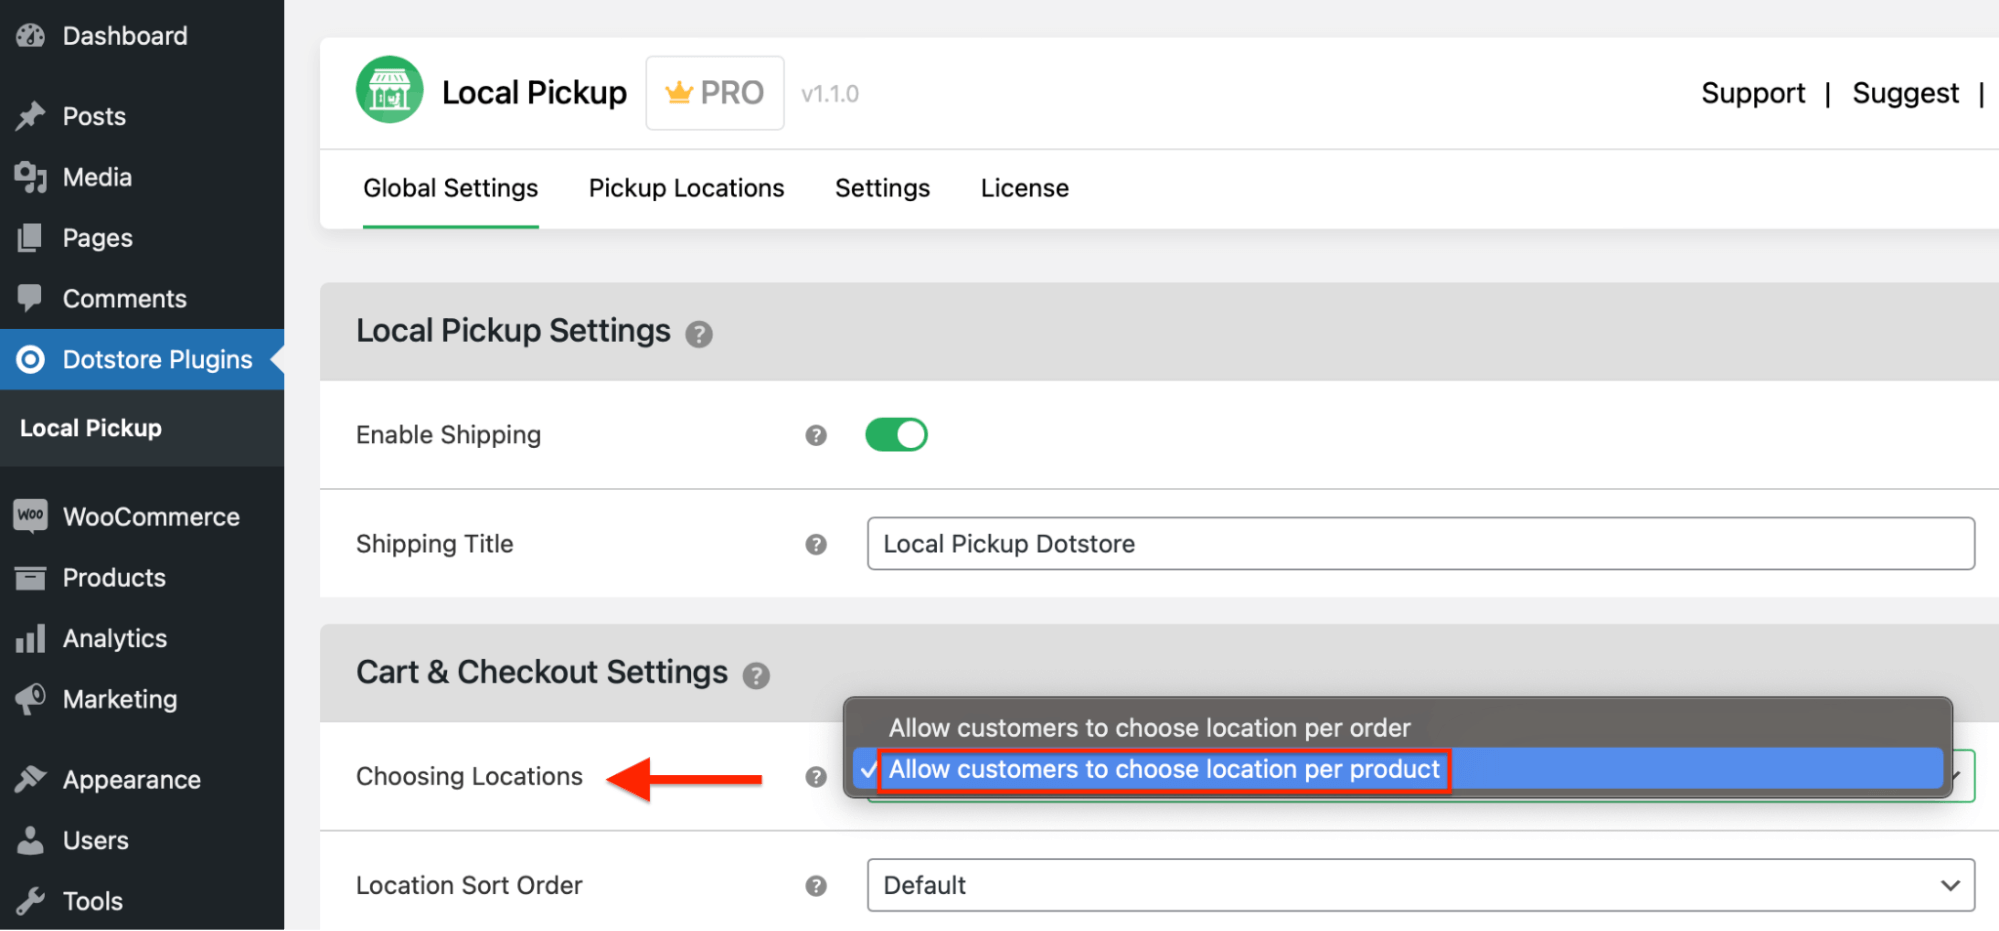Open Appearance via the brush icon
1999x931 pixels.
31,779
